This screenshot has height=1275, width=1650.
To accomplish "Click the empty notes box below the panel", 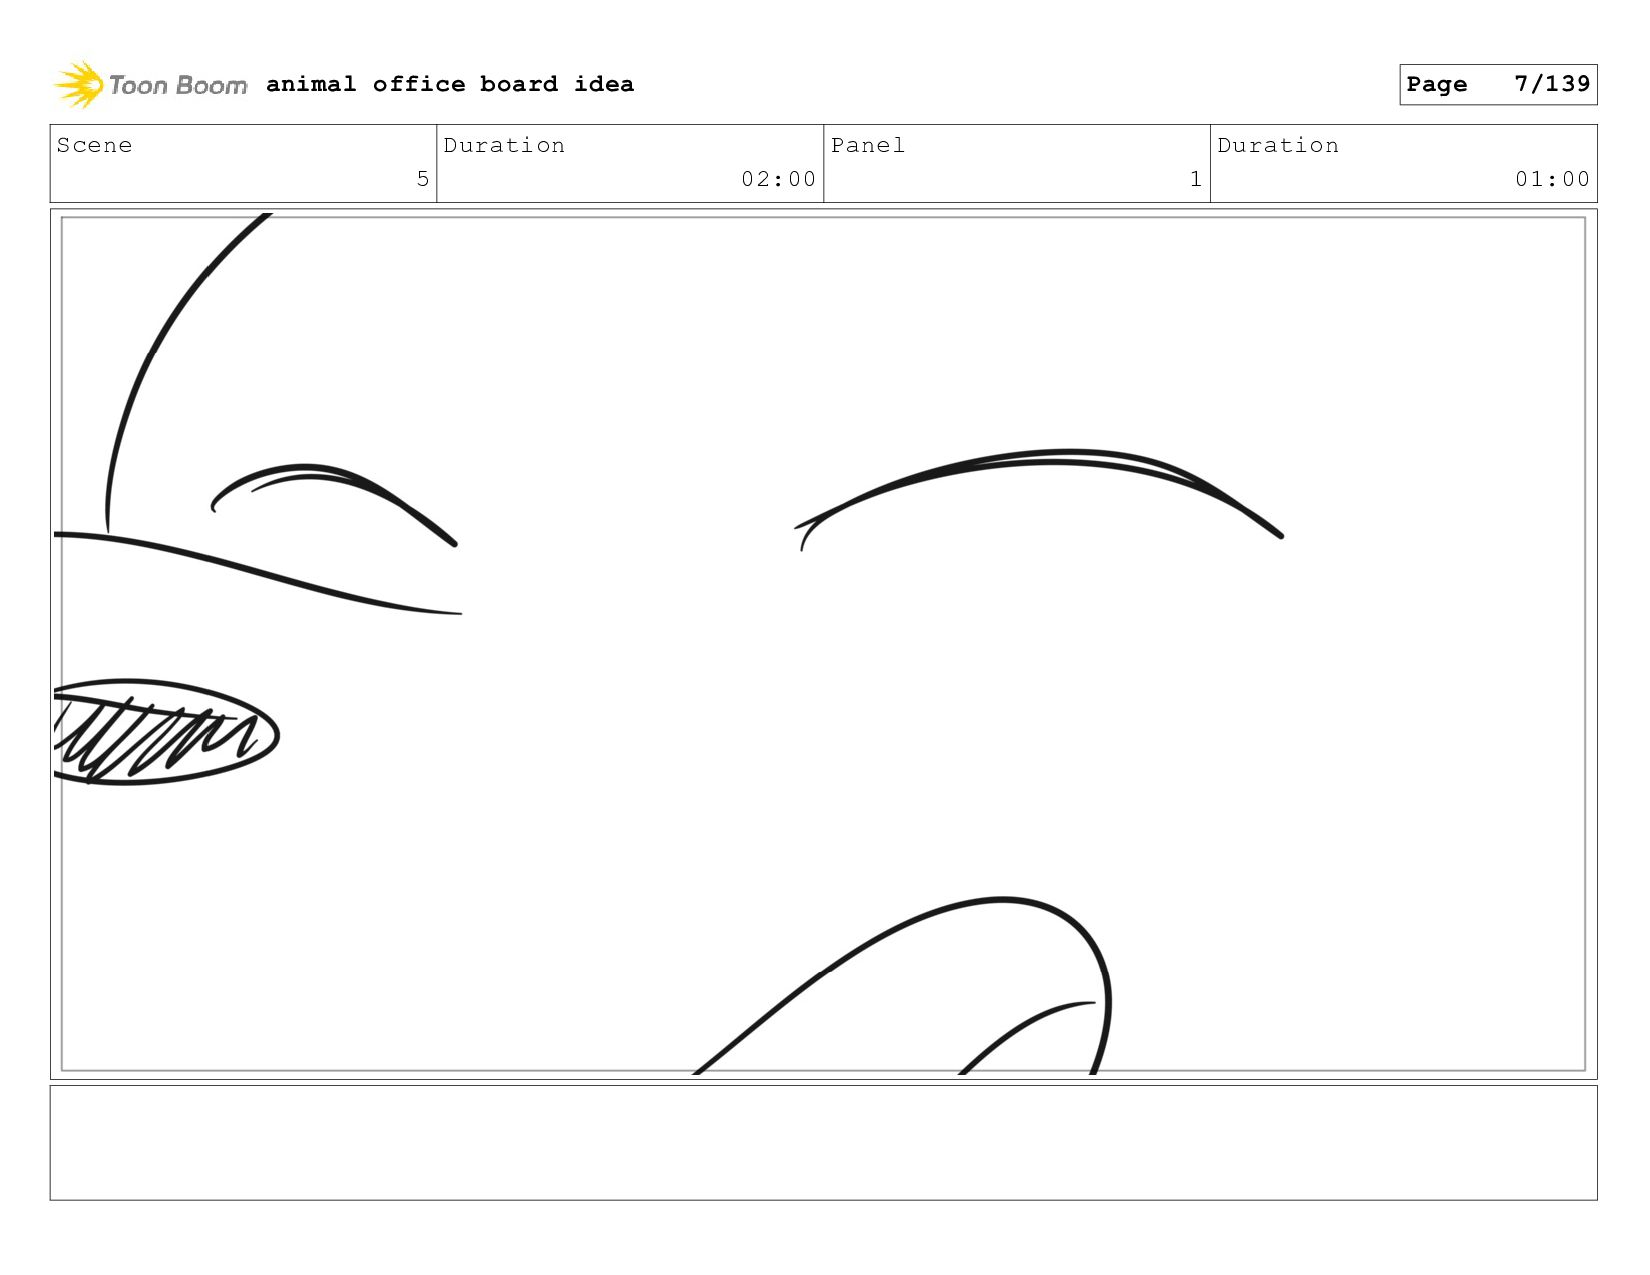I will (x=823, y=1142).
